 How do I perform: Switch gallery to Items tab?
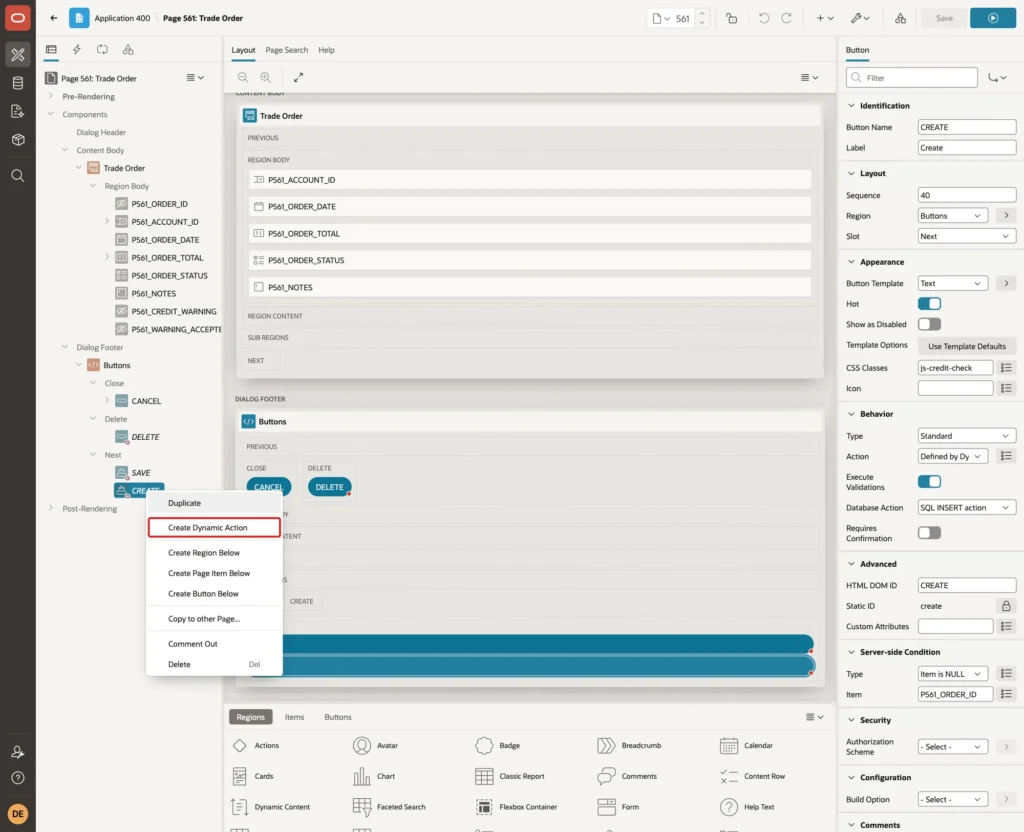(294, 717)
